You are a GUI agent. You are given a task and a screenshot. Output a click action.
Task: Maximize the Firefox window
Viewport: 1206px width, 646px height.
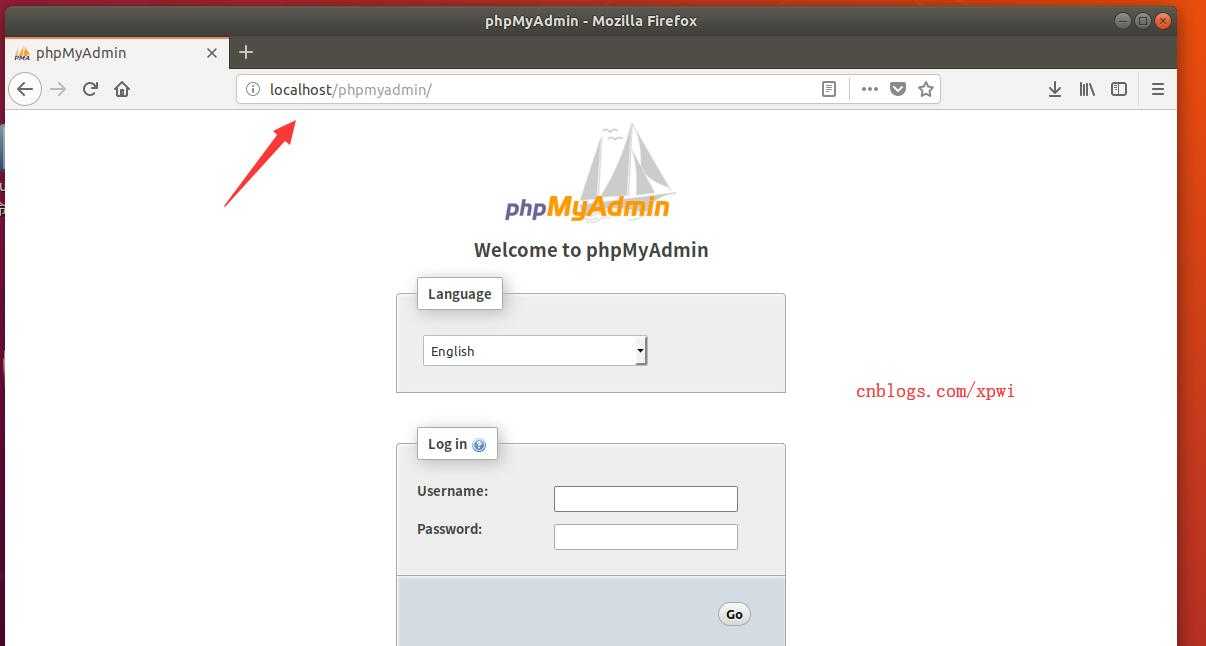coord(1142,20)
